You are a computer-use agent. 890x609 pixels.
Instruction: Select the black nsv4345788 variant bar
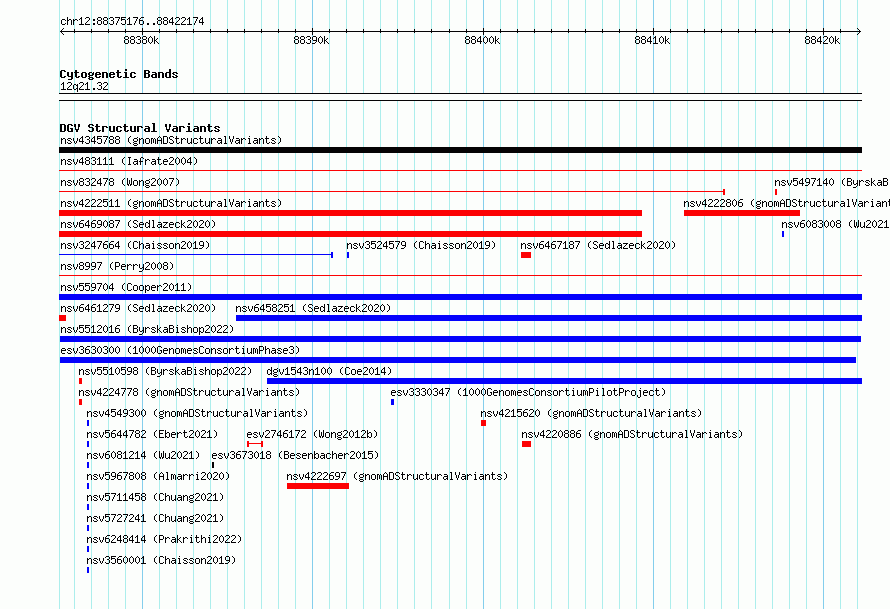(x=460, y=150)
